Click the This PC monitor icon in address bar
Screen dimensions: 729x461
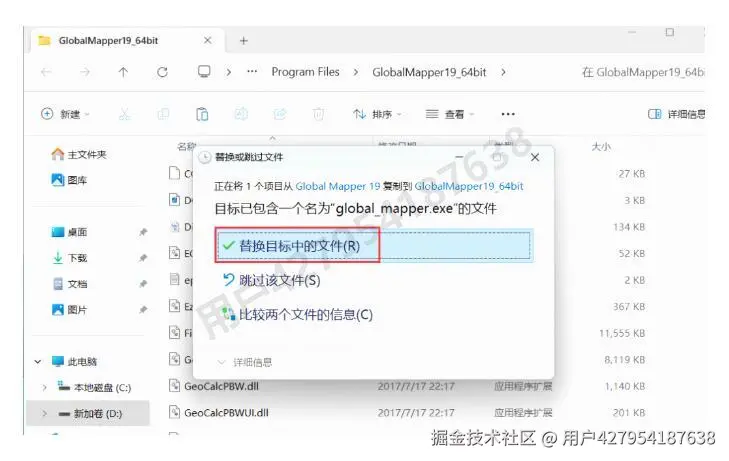point(204,72)
